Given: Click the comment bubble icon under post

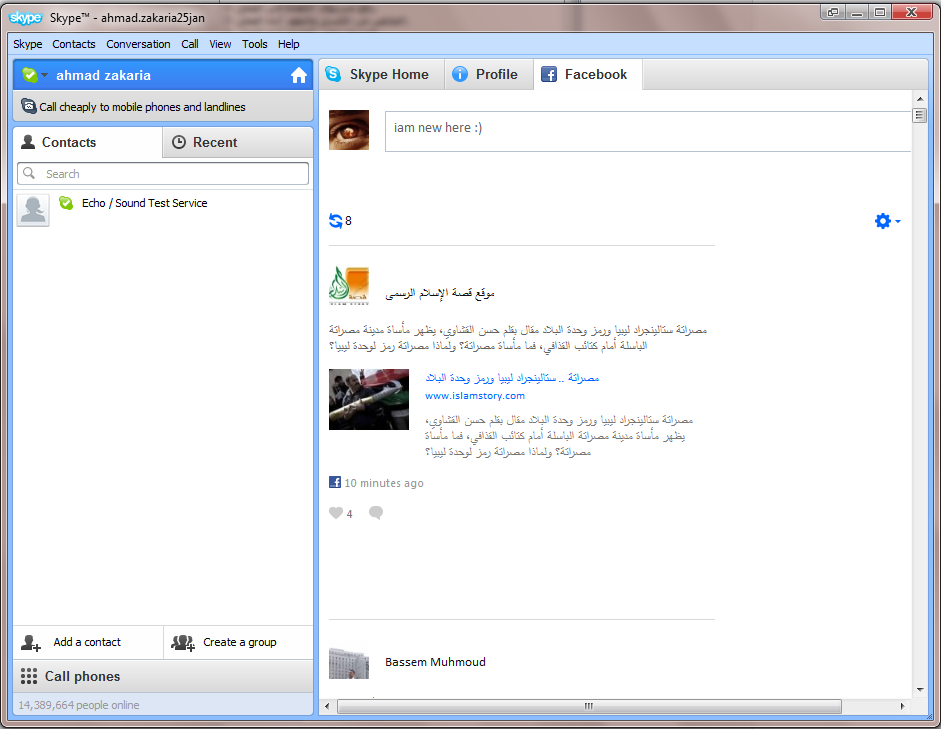Looking at the screenshot, I should (376, 513).
